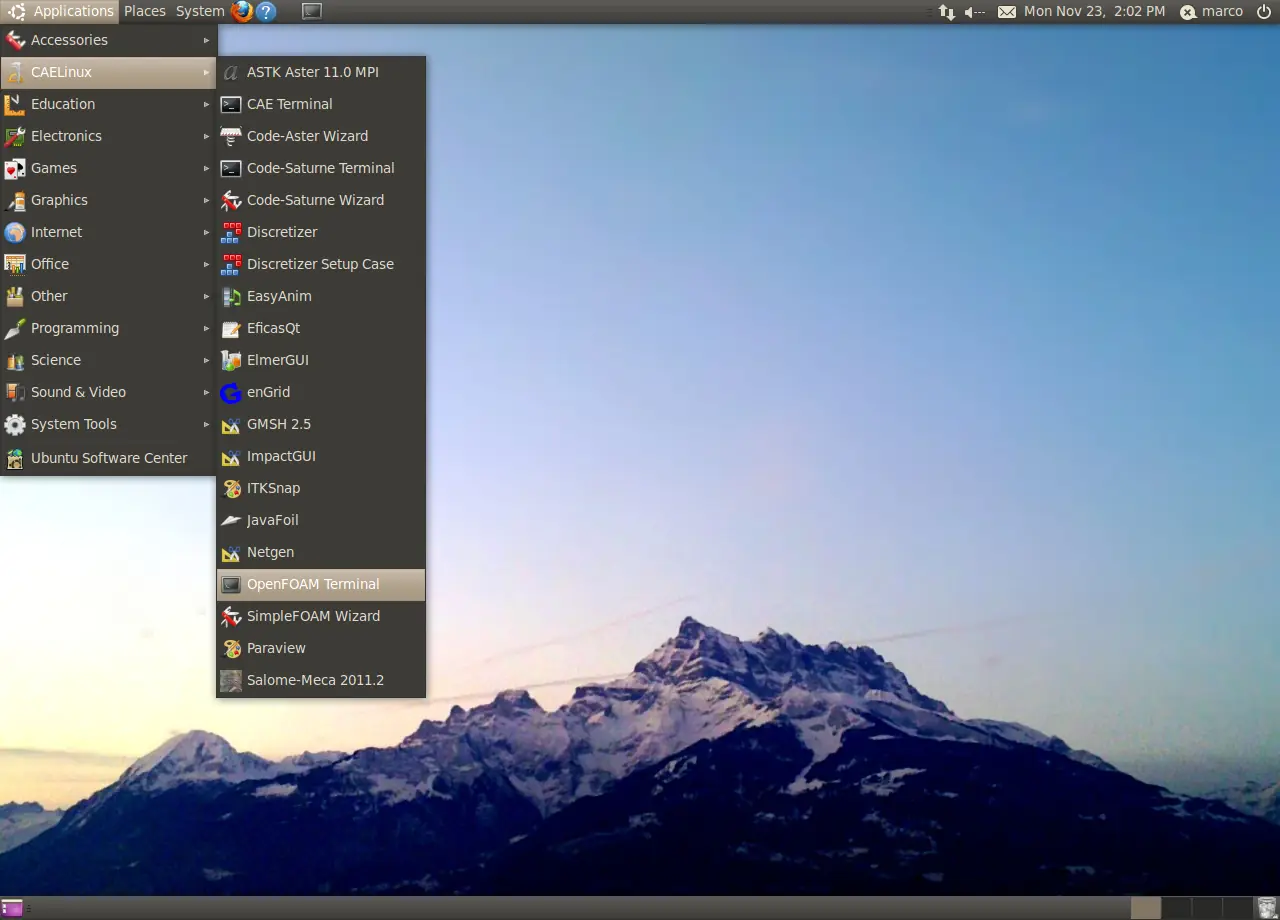Open the System Tools category
The height and width of the screenshot is (920, 1280).
[108, 424]
